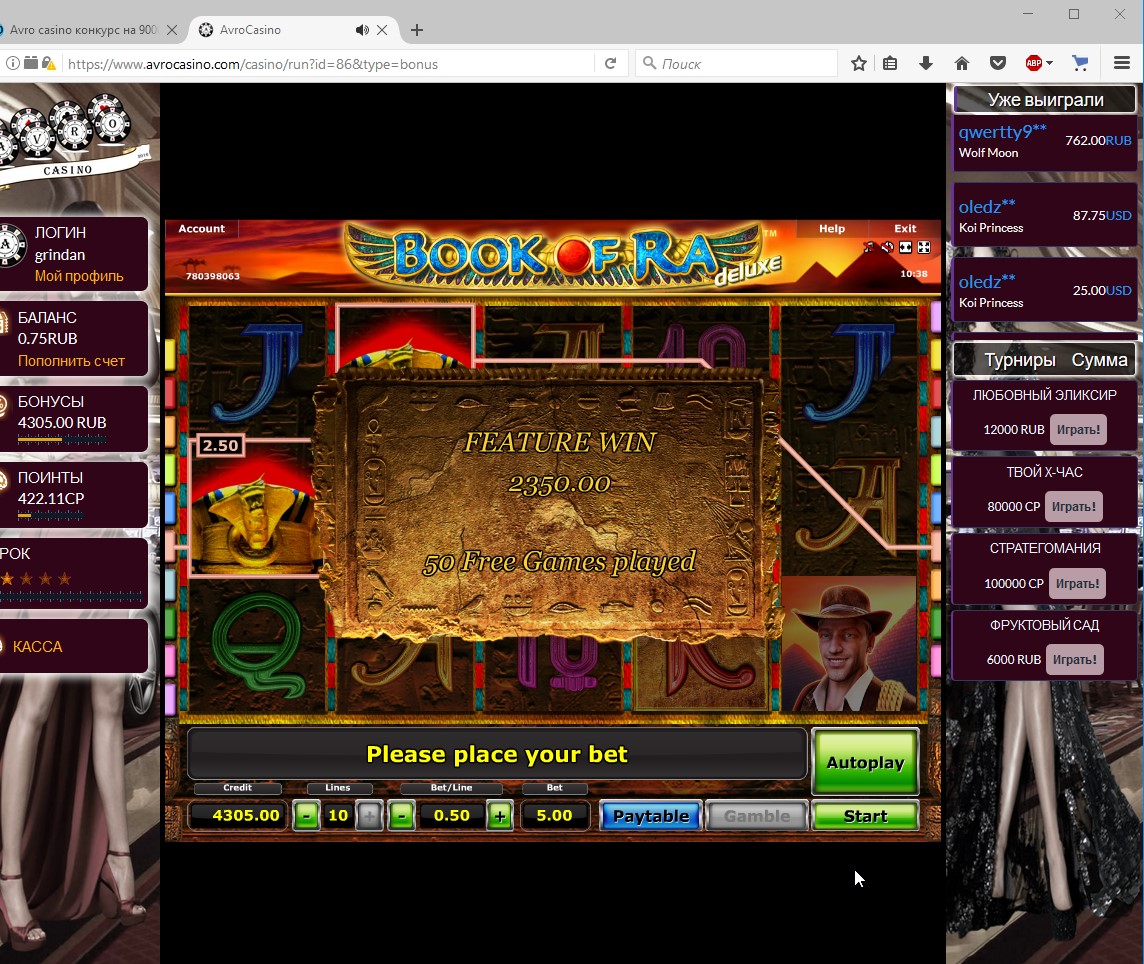Click the 'Уже выиграли' header
1144x964 pixels.
(1045, 99)
